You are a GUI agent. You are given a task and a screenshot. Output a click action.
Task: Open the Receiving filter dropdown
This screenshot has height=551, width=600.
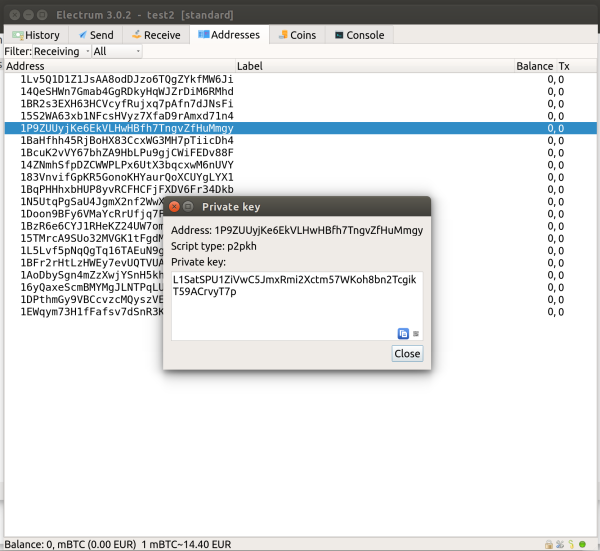coord(61,51)
